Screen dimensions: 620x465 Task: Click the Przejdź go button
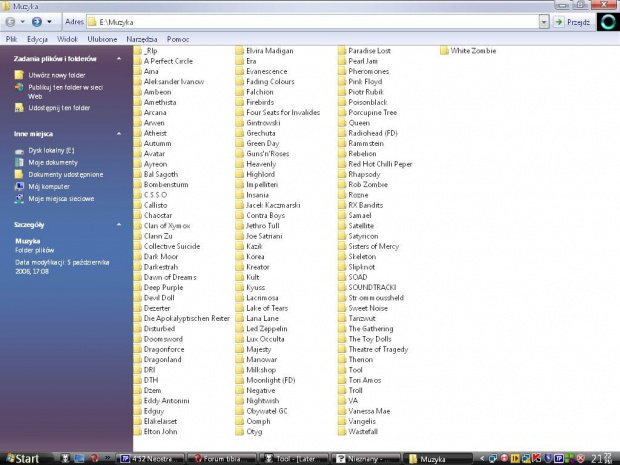click(572, 22)
